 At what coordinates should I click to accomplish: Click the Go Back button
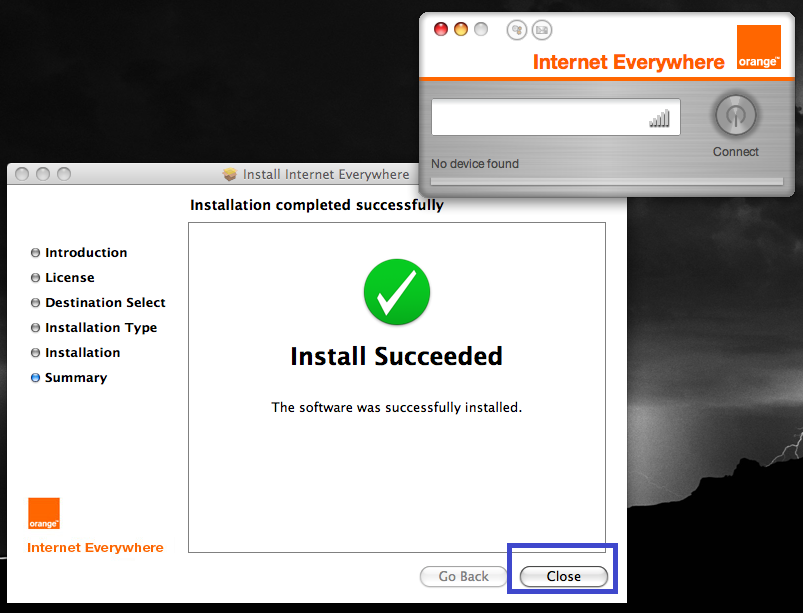[x=463, y=576]
